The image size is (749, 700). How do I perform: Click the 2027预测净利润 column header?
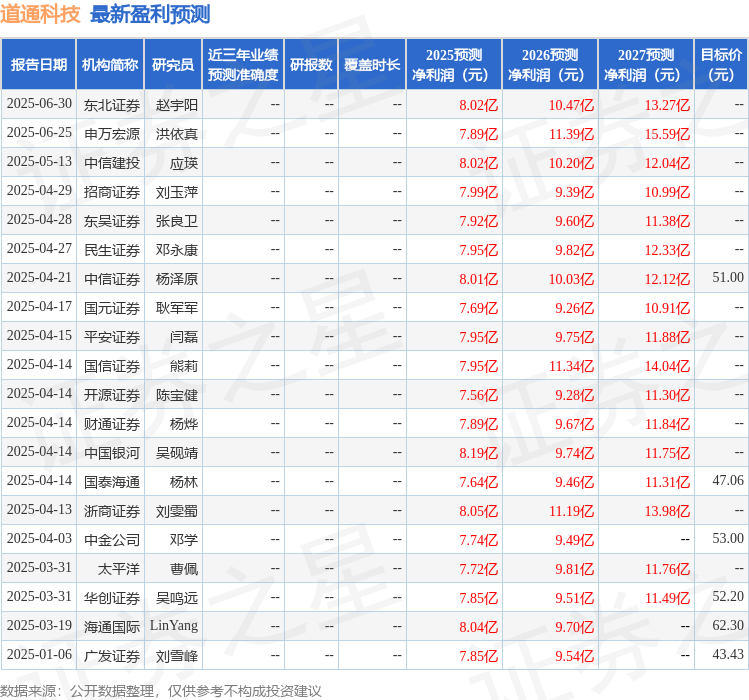click(x=645, y=65)
